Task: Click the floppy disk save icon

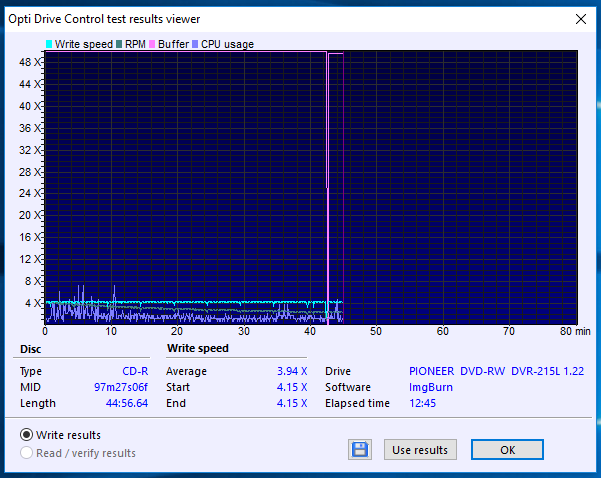Action: (x=360, y=449)
